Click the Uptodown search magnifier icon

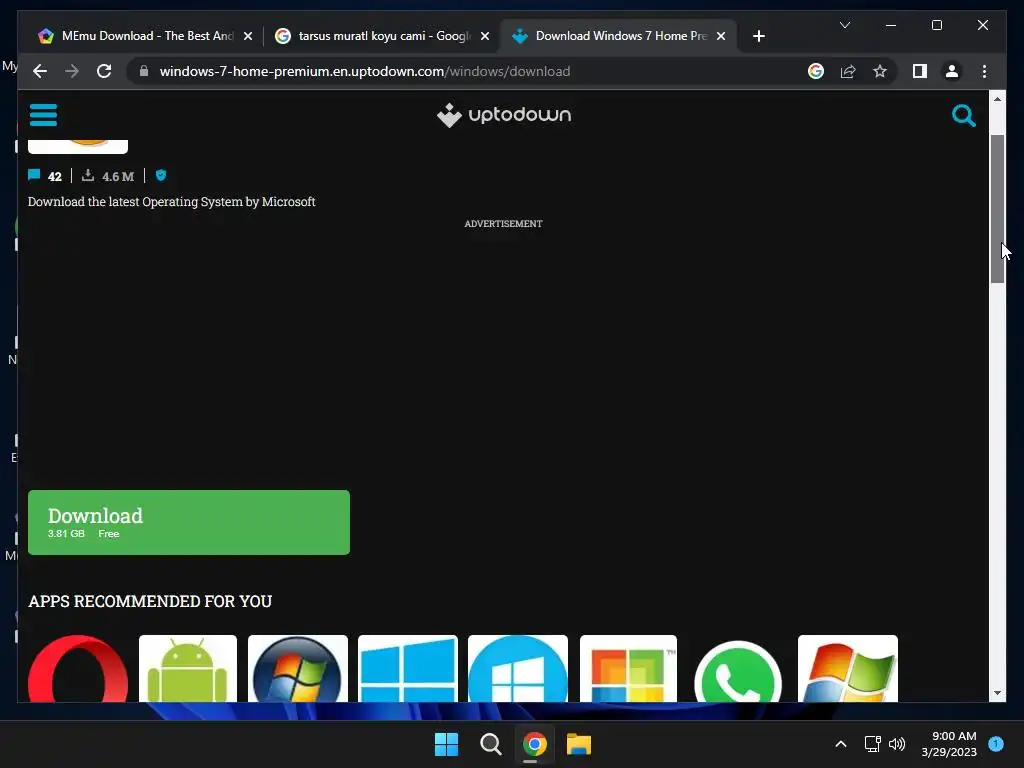click(x=963, y=116)
